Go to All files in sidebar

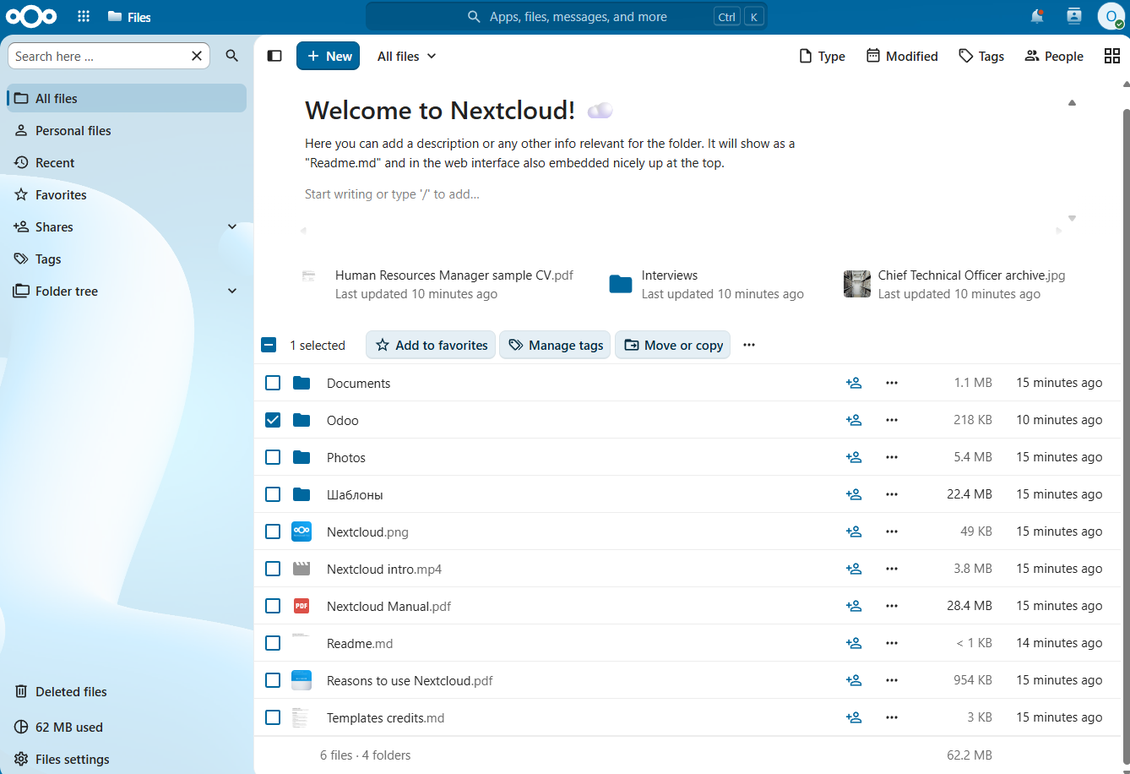pyautogui.click(x=127, y=98)
